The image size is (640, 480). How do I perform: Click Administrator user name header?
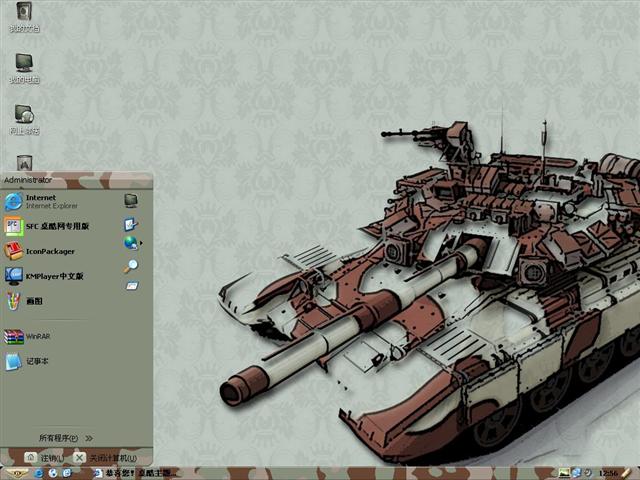pos(28,180)
